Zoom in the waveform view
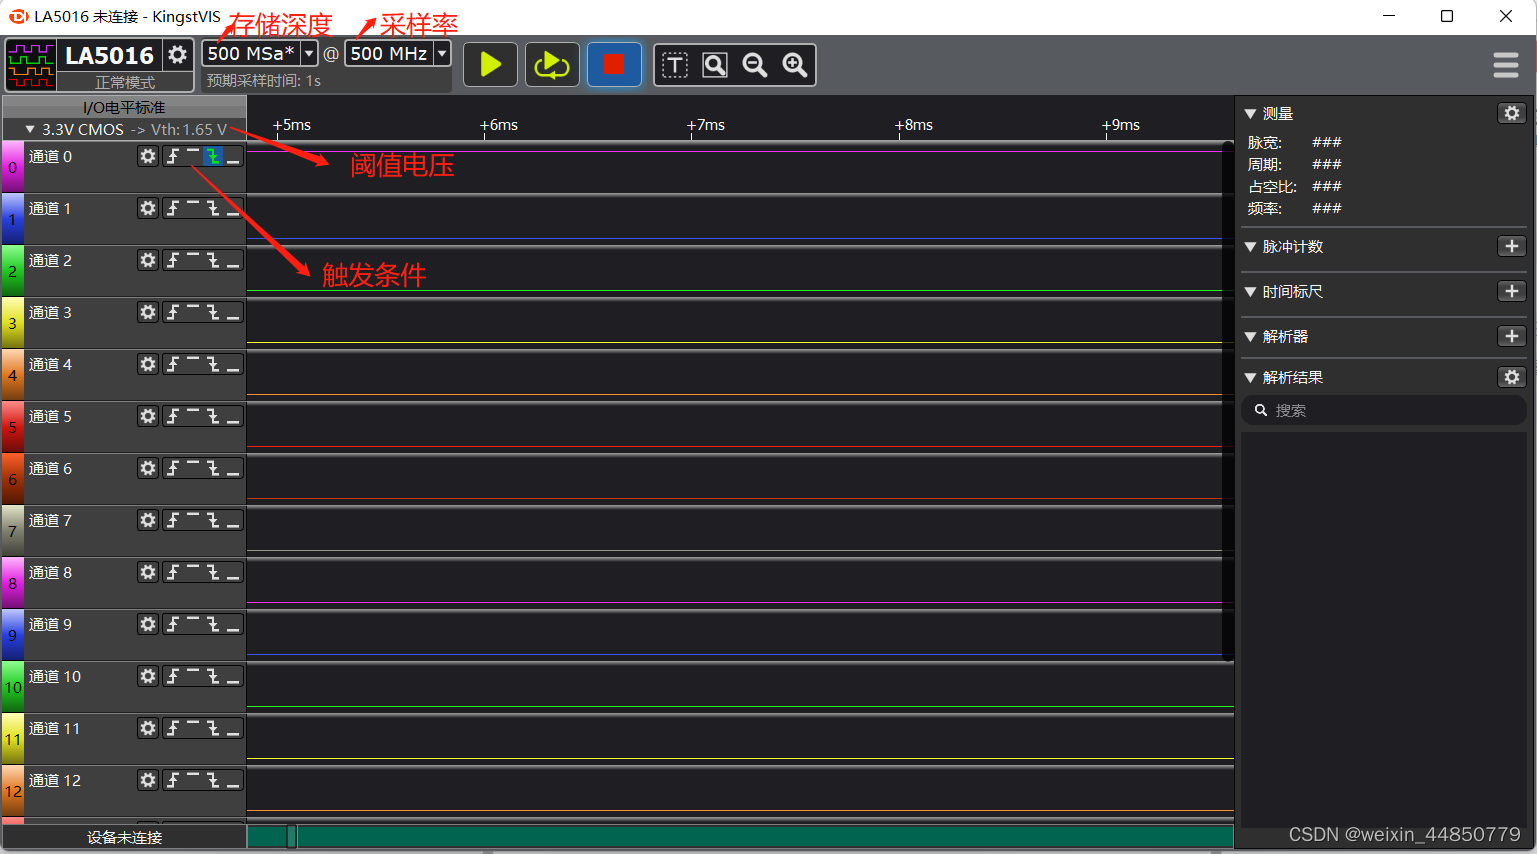Image resolution: width=1537 pixels, height=854 pixels. tap(795, 65)
